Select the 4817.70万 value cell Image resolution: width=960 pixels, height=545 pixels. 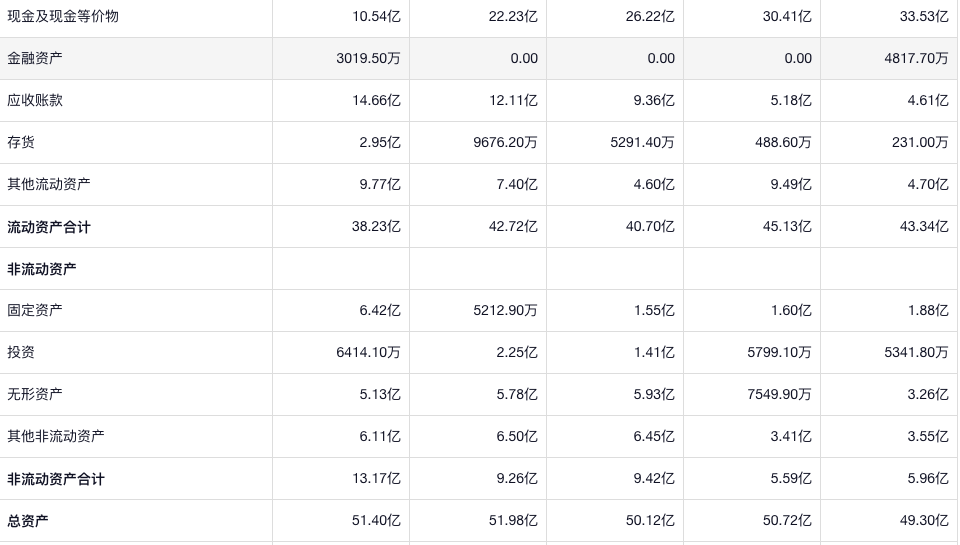pos(916,58)
